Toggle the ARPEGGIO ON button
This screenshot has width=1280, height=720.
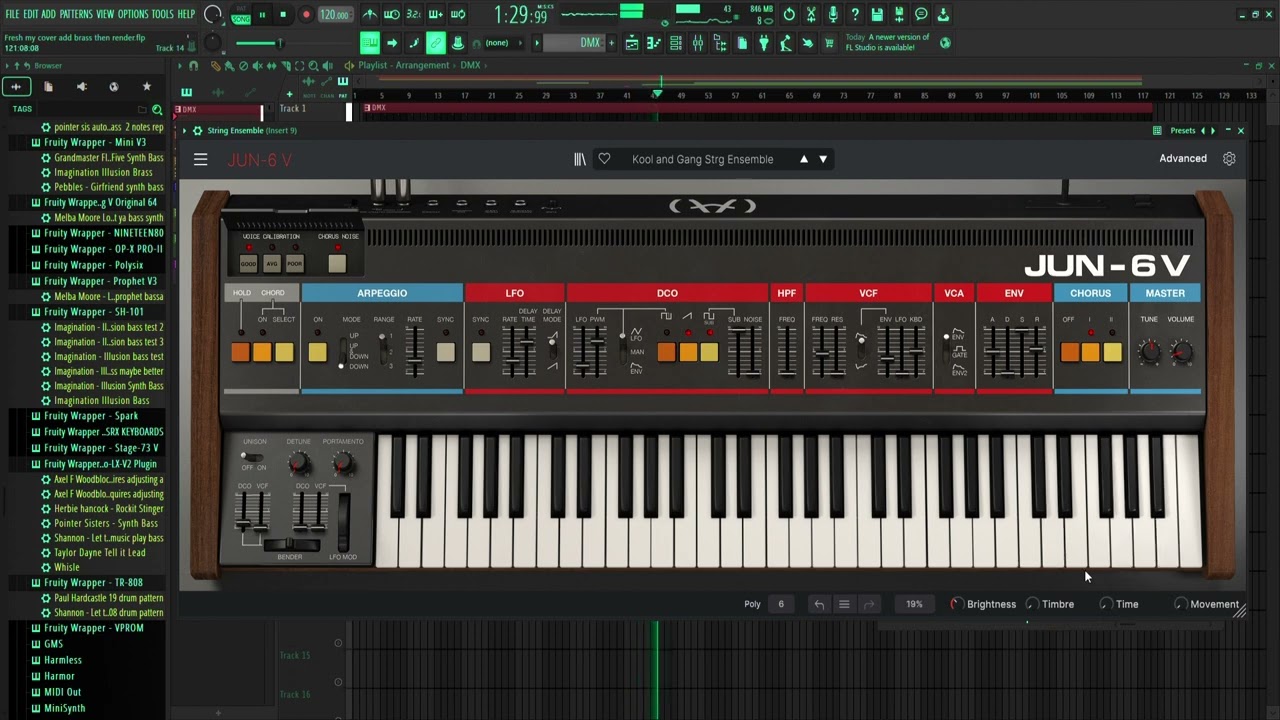pos(317,352)
